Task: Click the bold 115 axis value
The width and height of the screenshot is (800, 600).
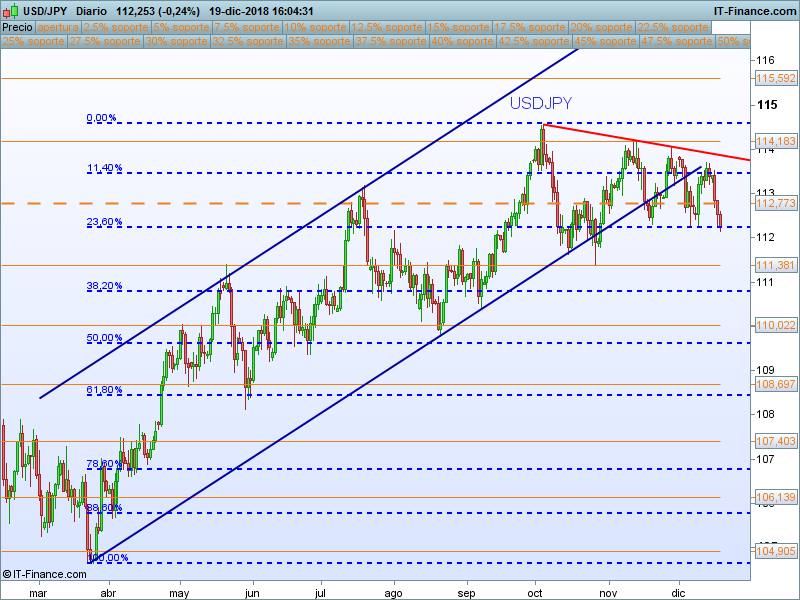Action: tap(767, 105)
